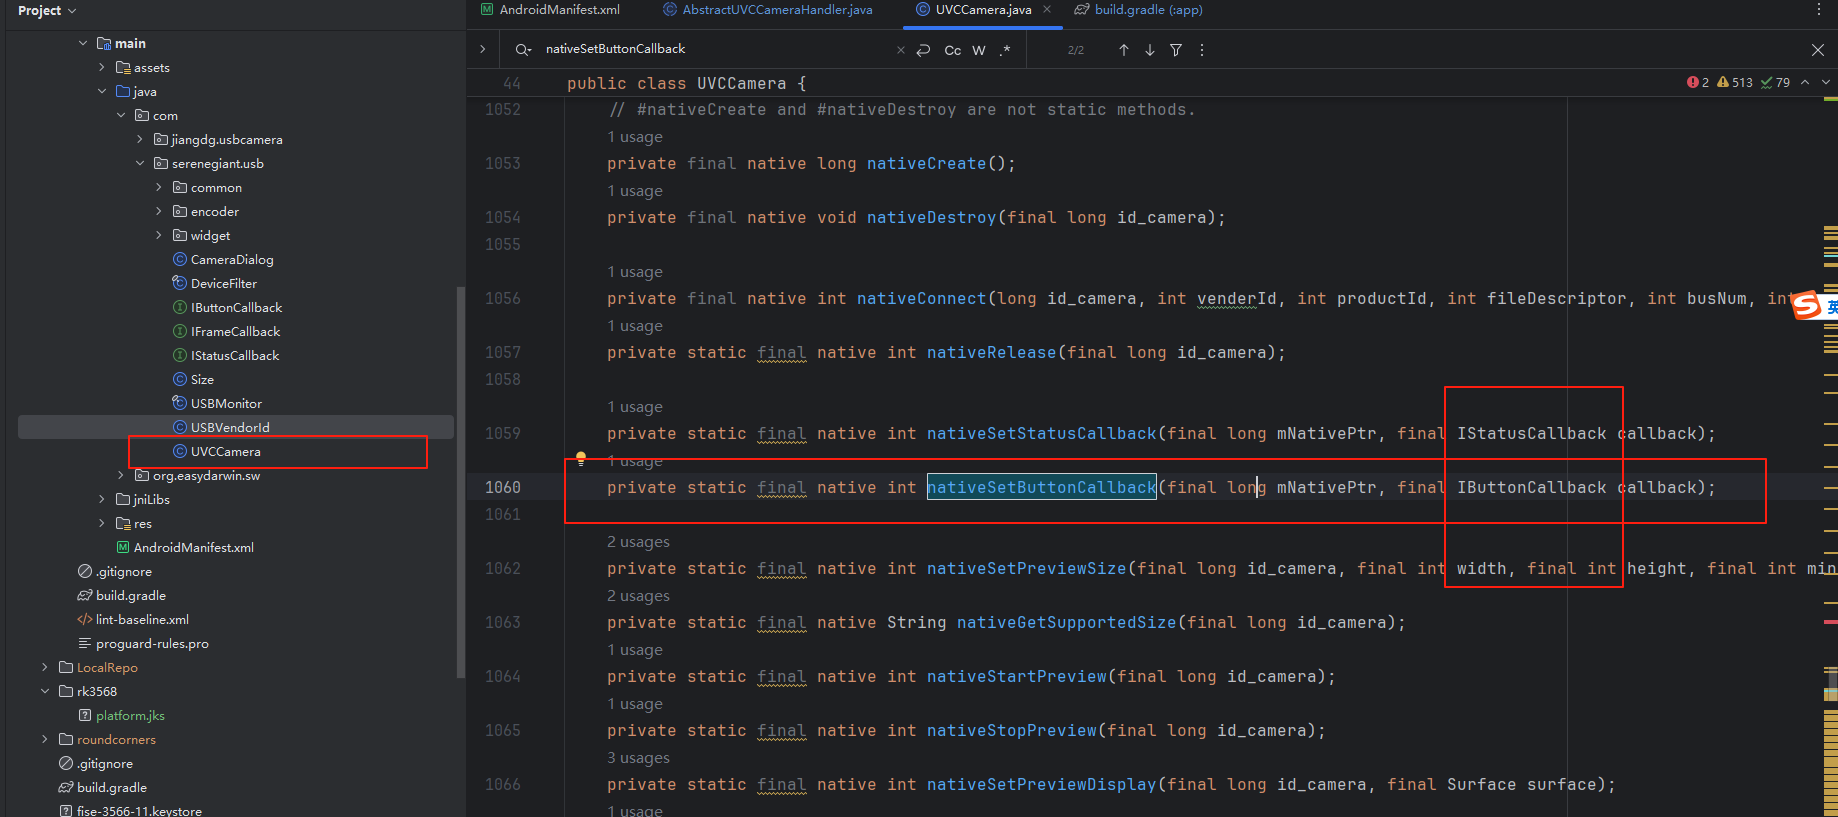Go to previous search occurrence
1838x817 pixels.
click(1124, 50)
